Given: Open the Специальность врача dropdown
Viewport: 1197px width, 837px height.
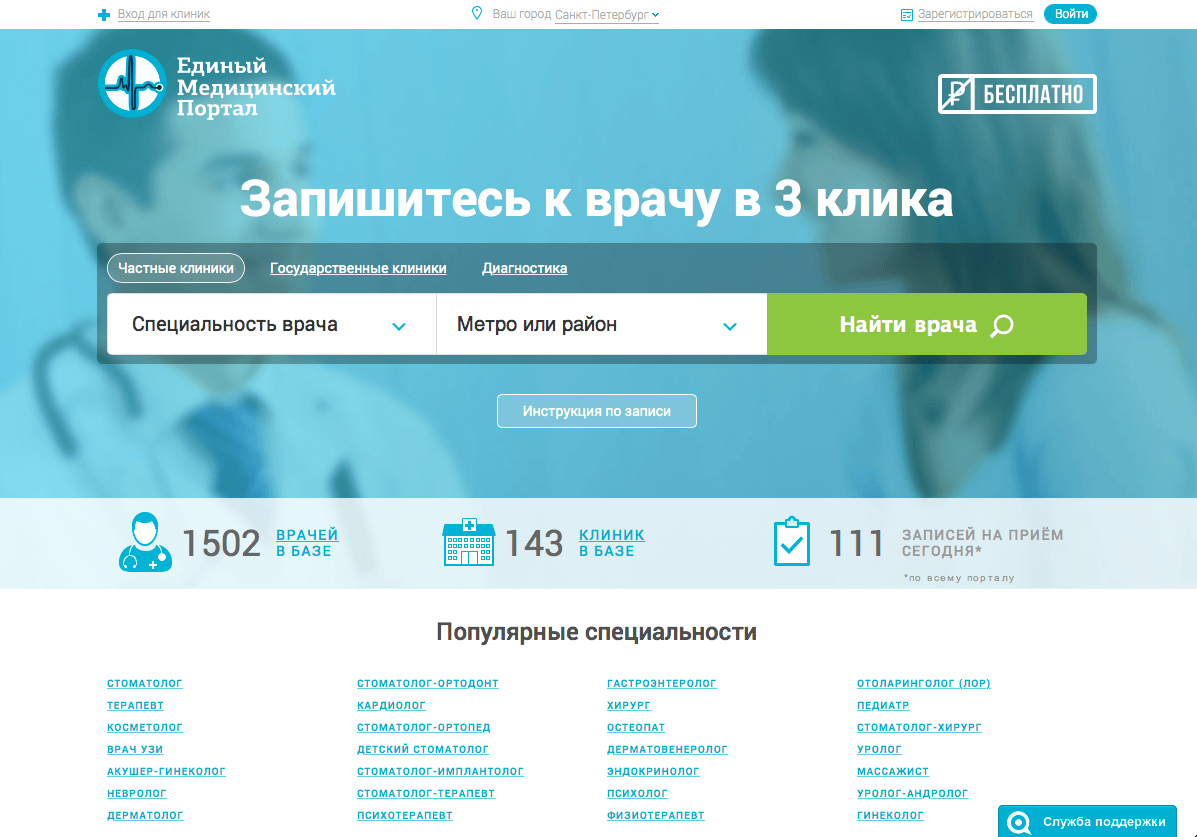Looking at the screenshot, I should pos(271,325).
